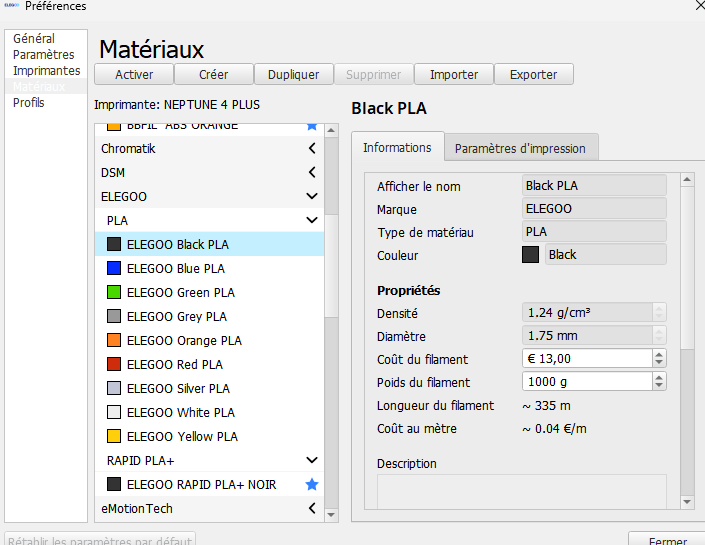
Task: Go to the Paramètres preferences section
Action: pos(44,54)
